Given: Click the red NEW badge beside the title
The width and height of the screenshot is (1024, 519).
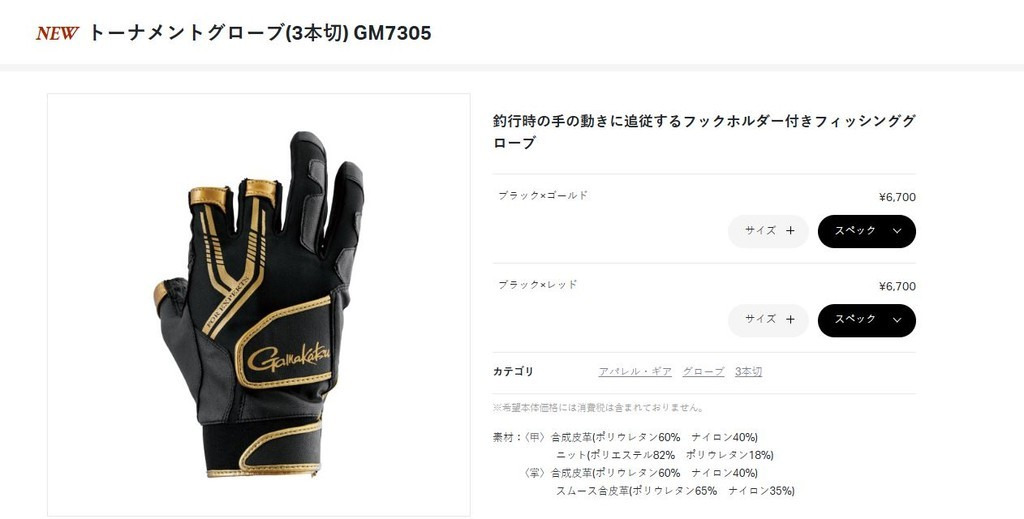Looking at the screenshot, I should [57, 33].
